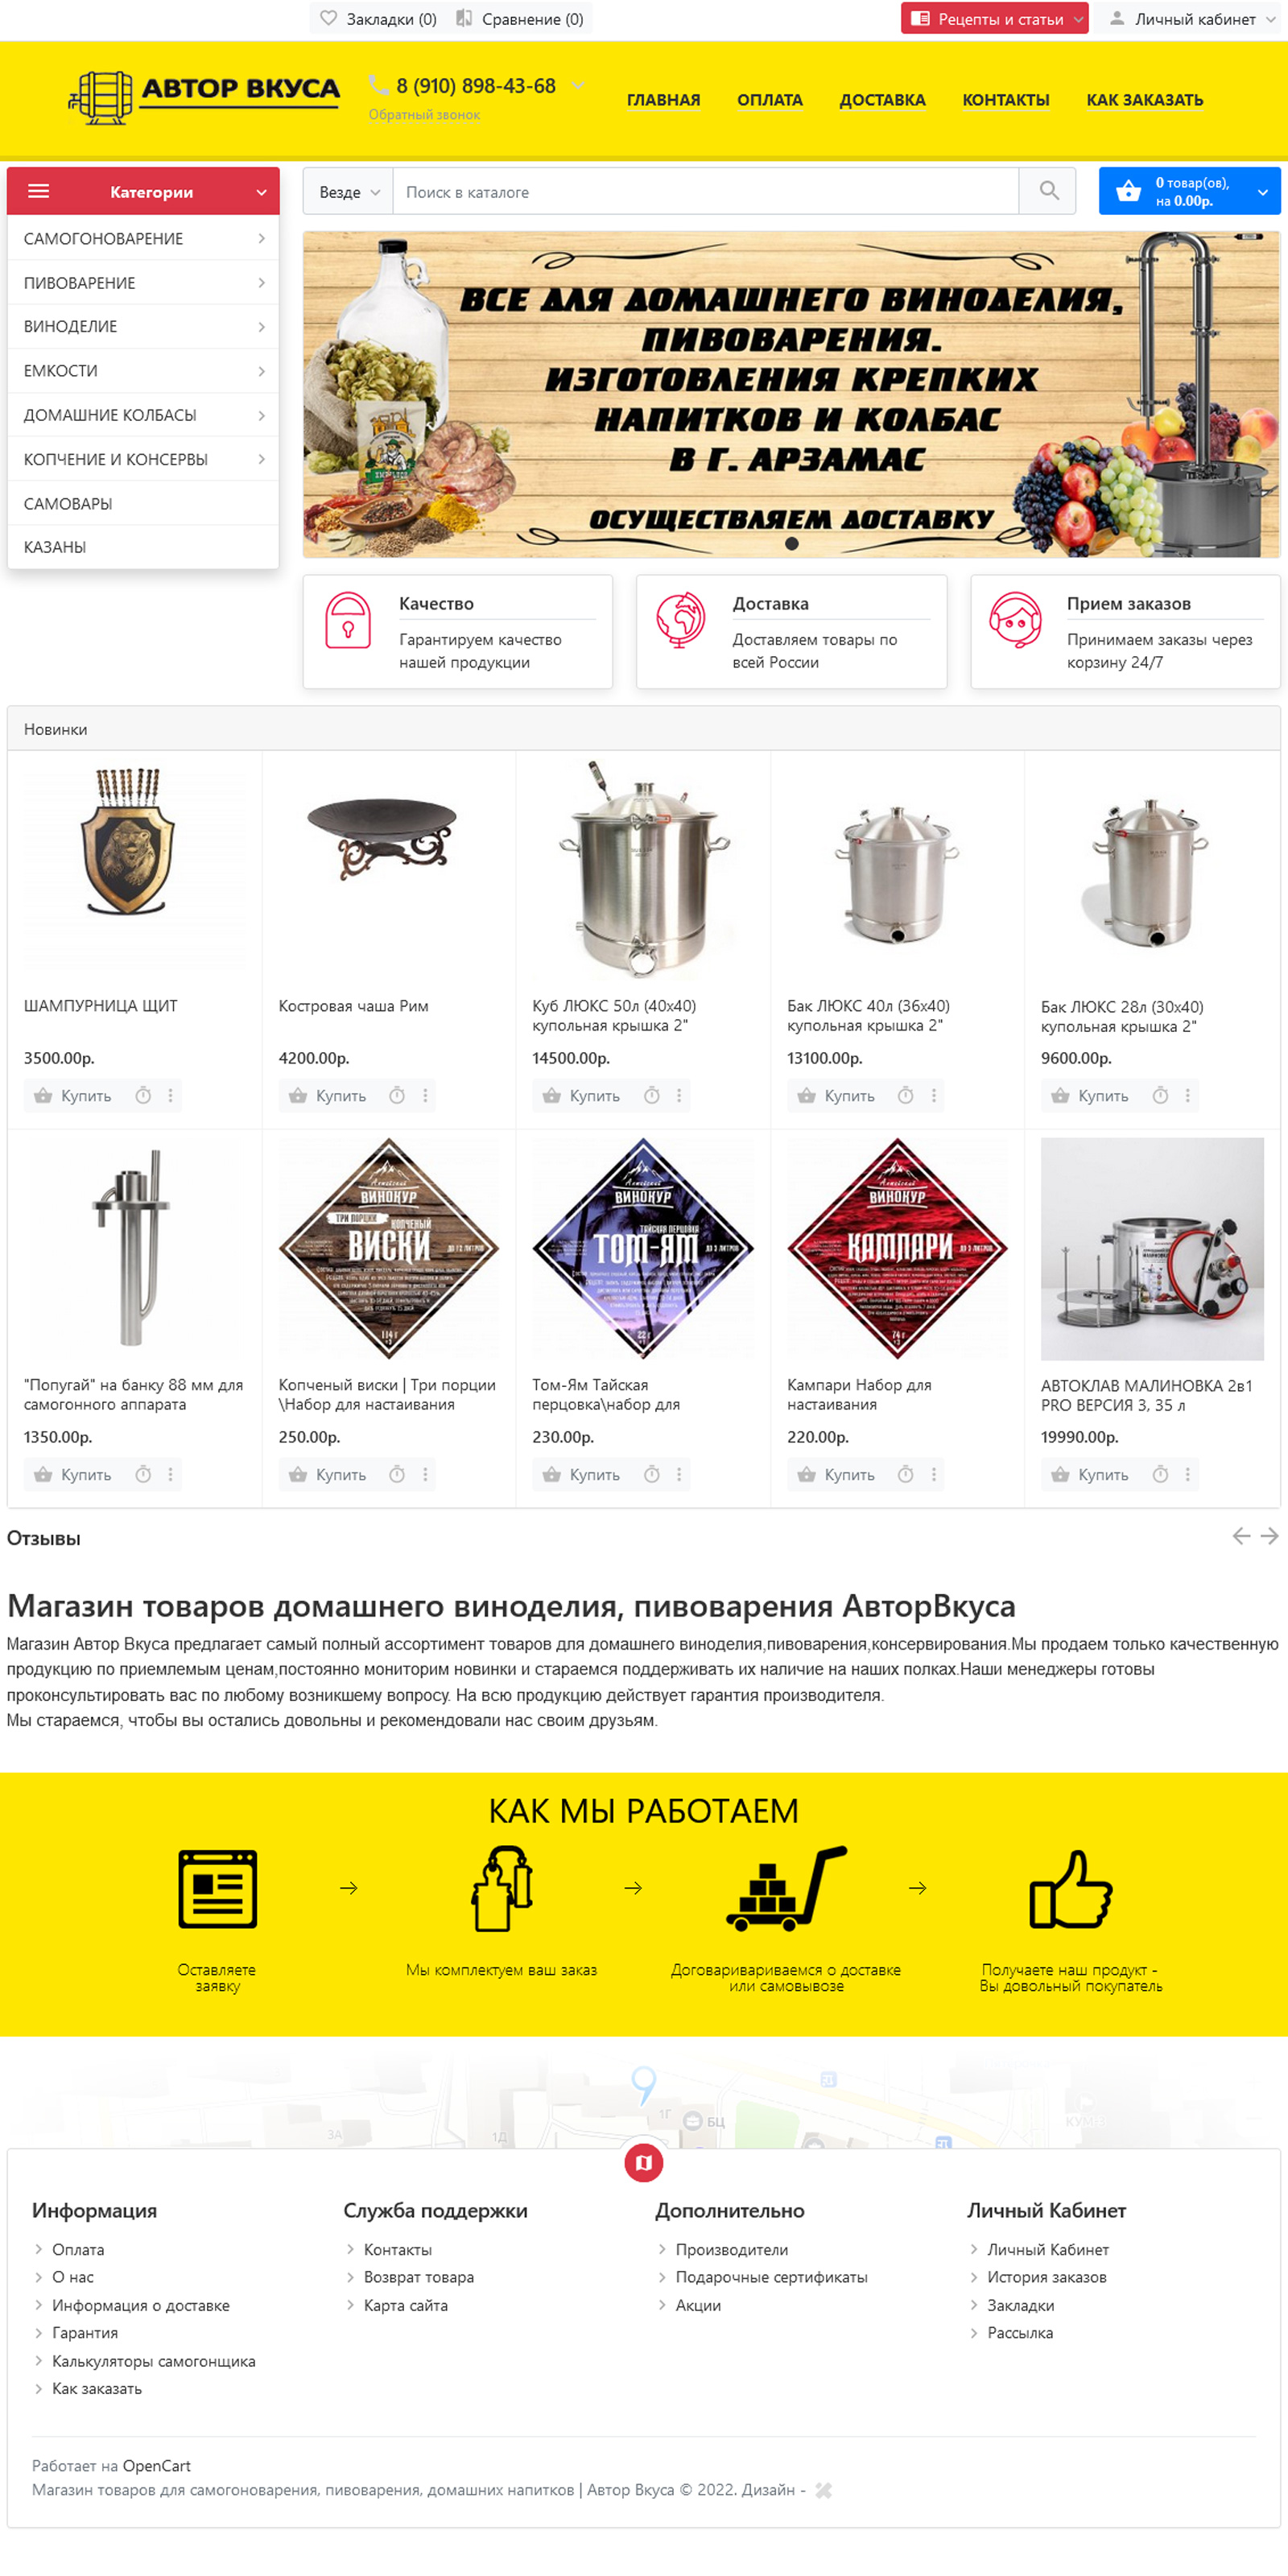Open the blue shopping cart icon

tap(1128, 191)
